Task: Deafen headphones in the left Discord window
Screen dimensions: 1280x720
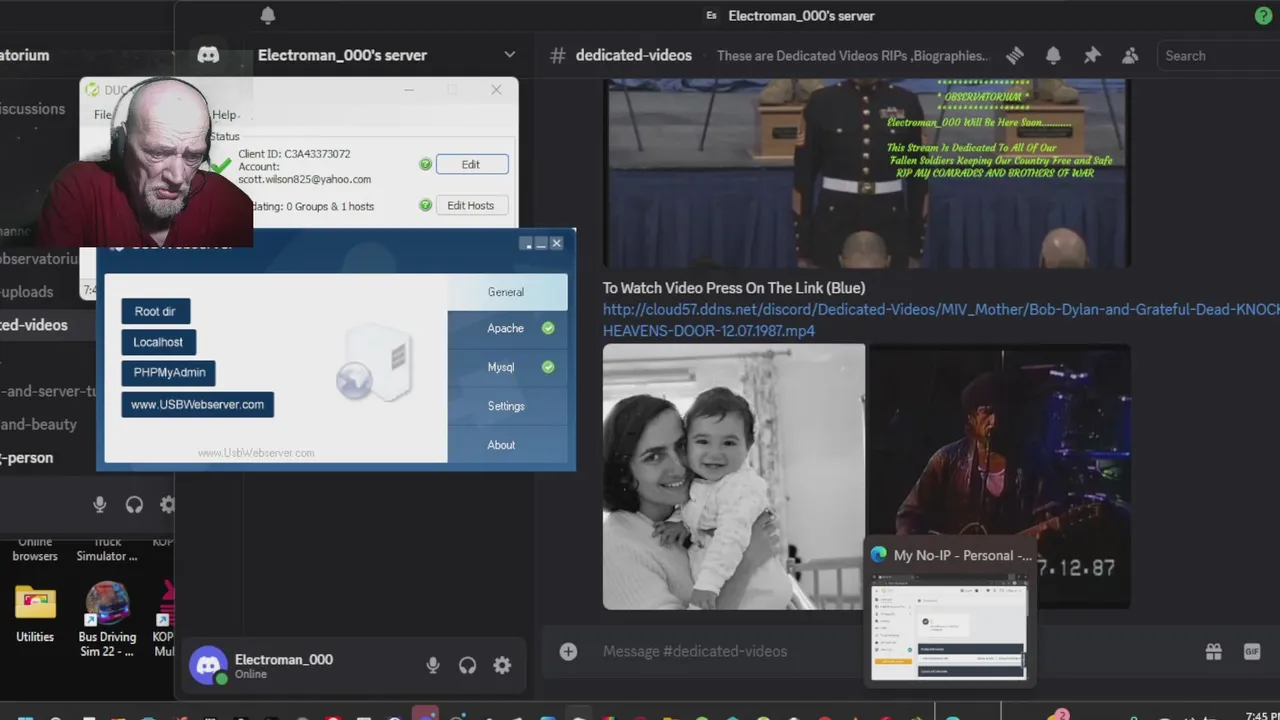Action: pos(134,505)
